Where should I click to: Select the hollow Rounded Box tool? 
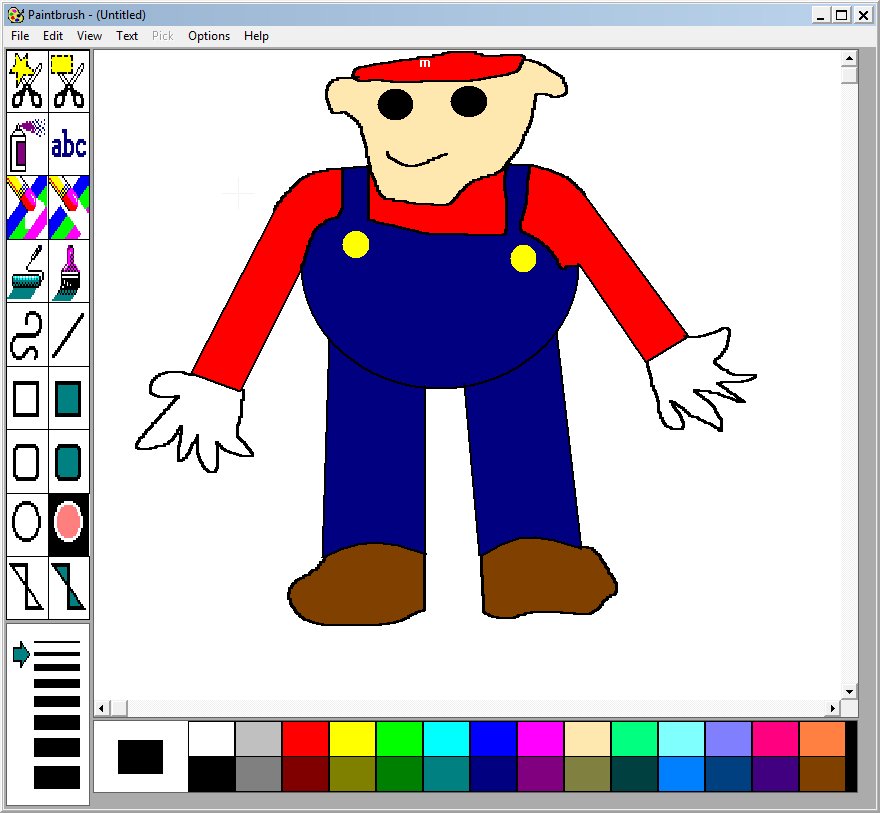pos(27,462)
